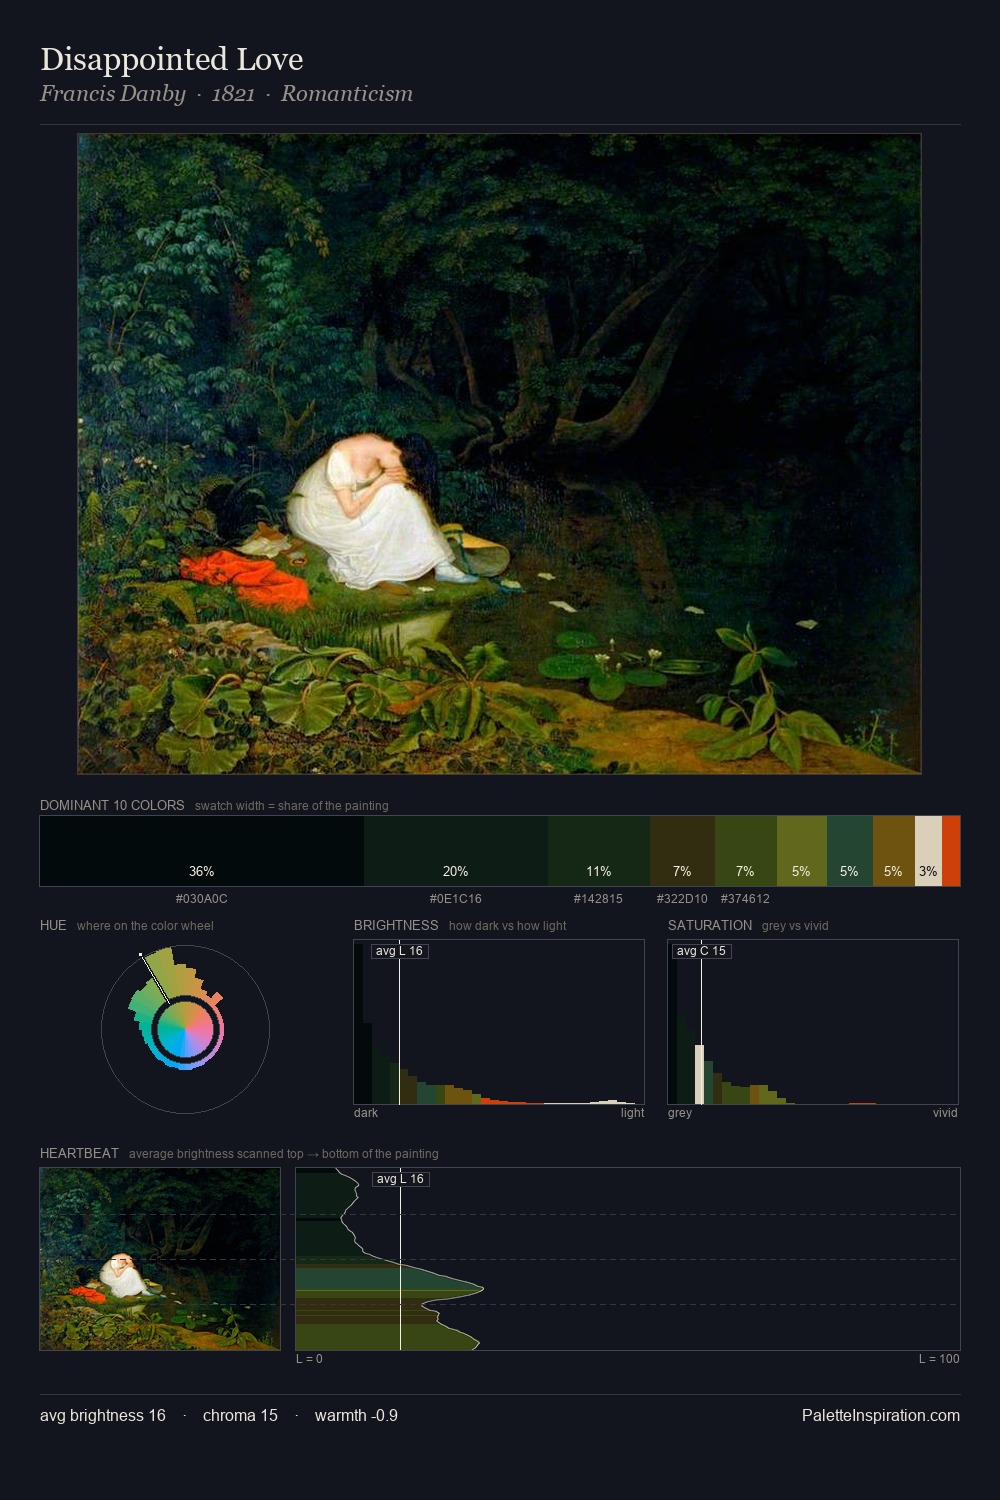This screenshot has height=1500, width=1000.
Task: Choose the 3% cream white swatch
Action: pyautogui.click(x=928, y=851)
